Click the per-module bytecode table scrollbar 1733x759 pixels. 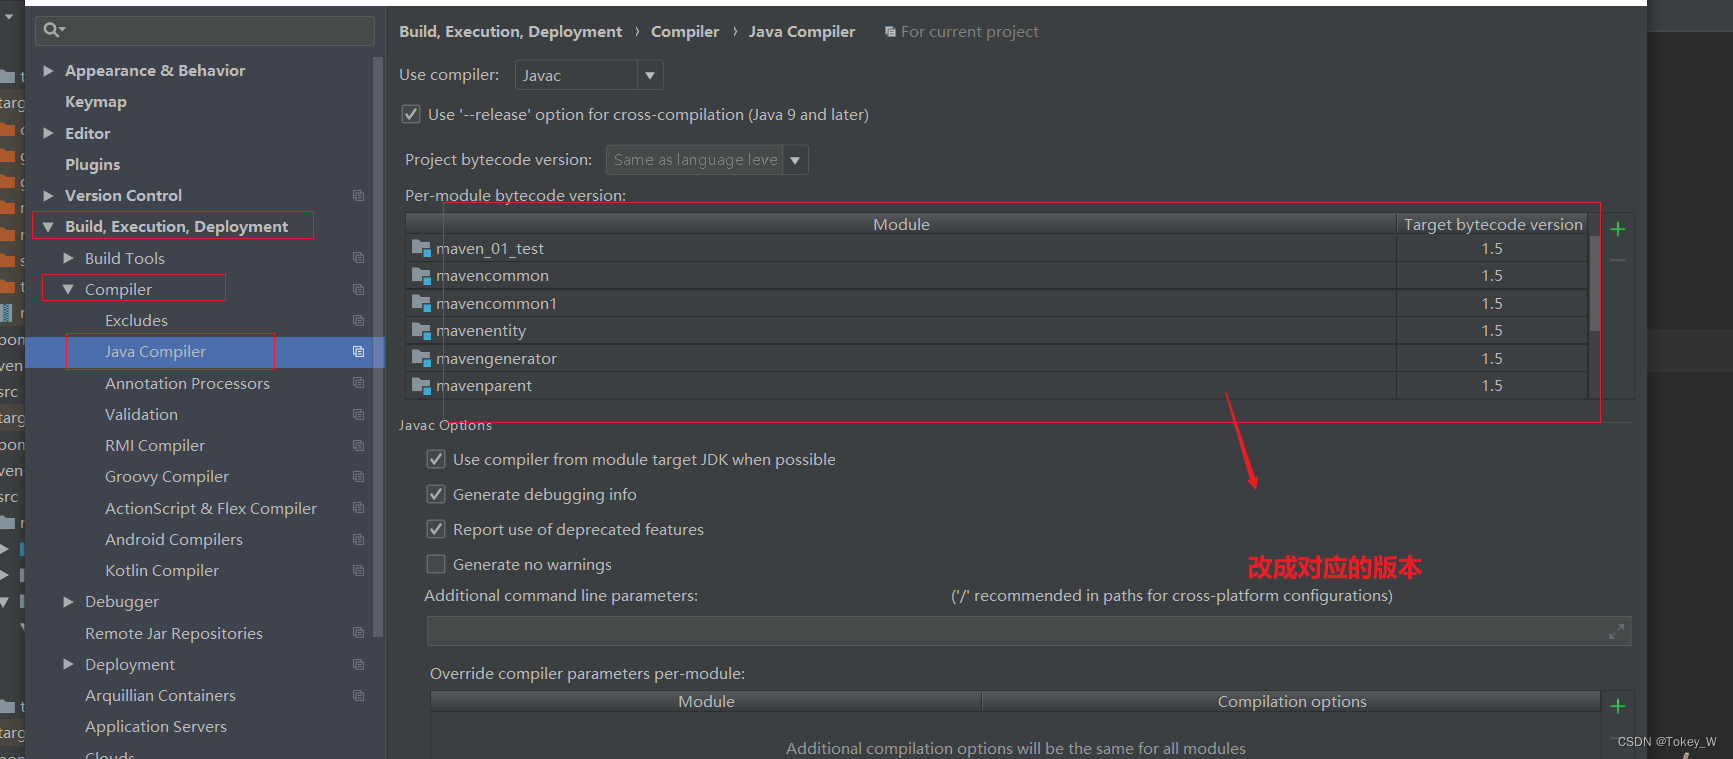1594,282
